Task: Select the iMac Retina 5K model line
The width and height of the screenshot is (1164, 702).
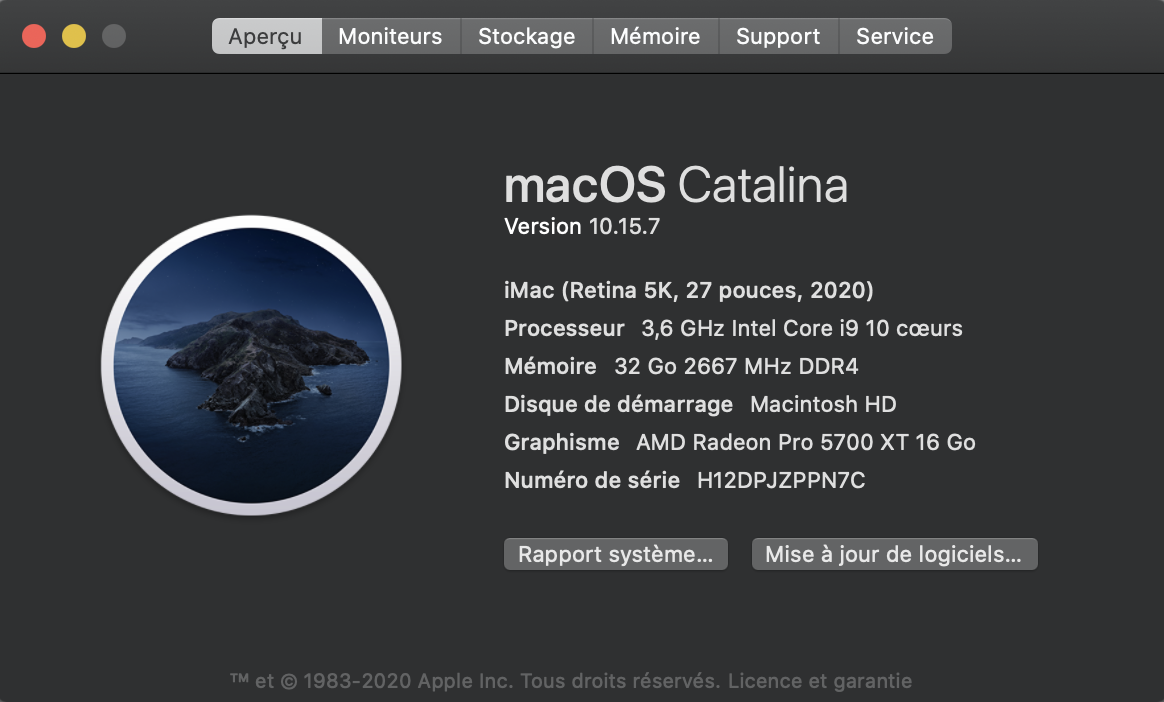Action: [689, 290]
